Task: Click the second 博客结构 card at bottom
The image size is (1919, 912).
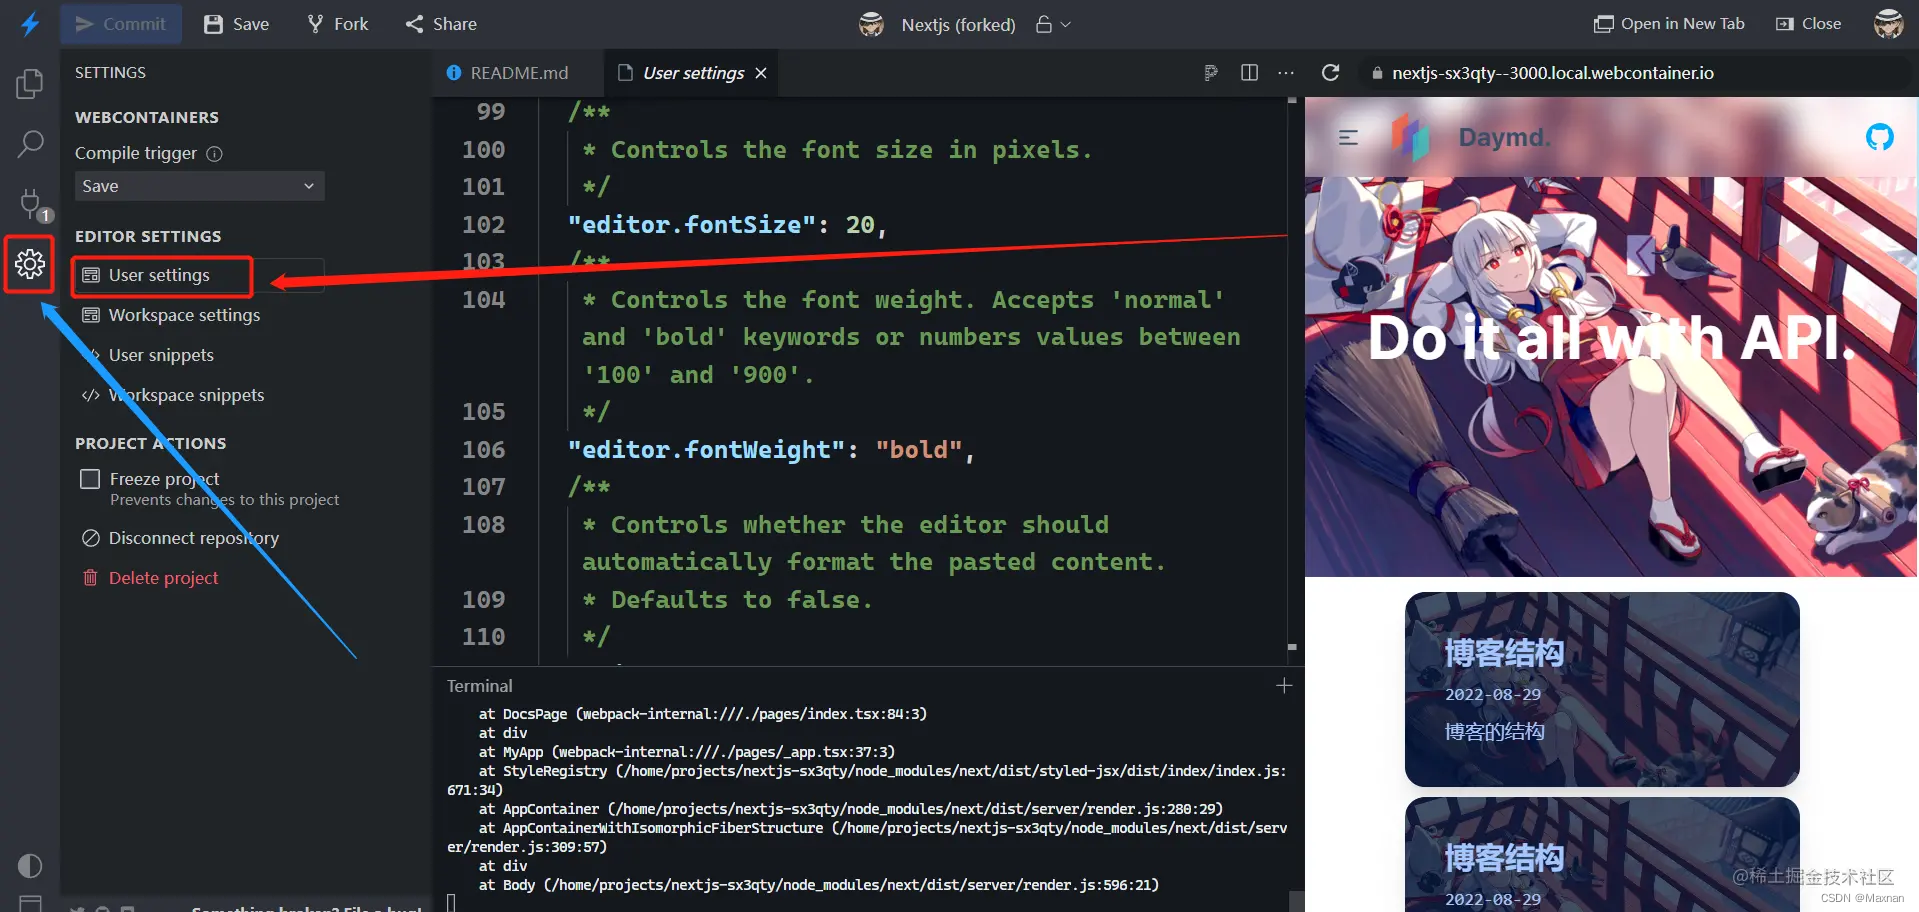Action: pyautogui.click(x=1602, y=855)
